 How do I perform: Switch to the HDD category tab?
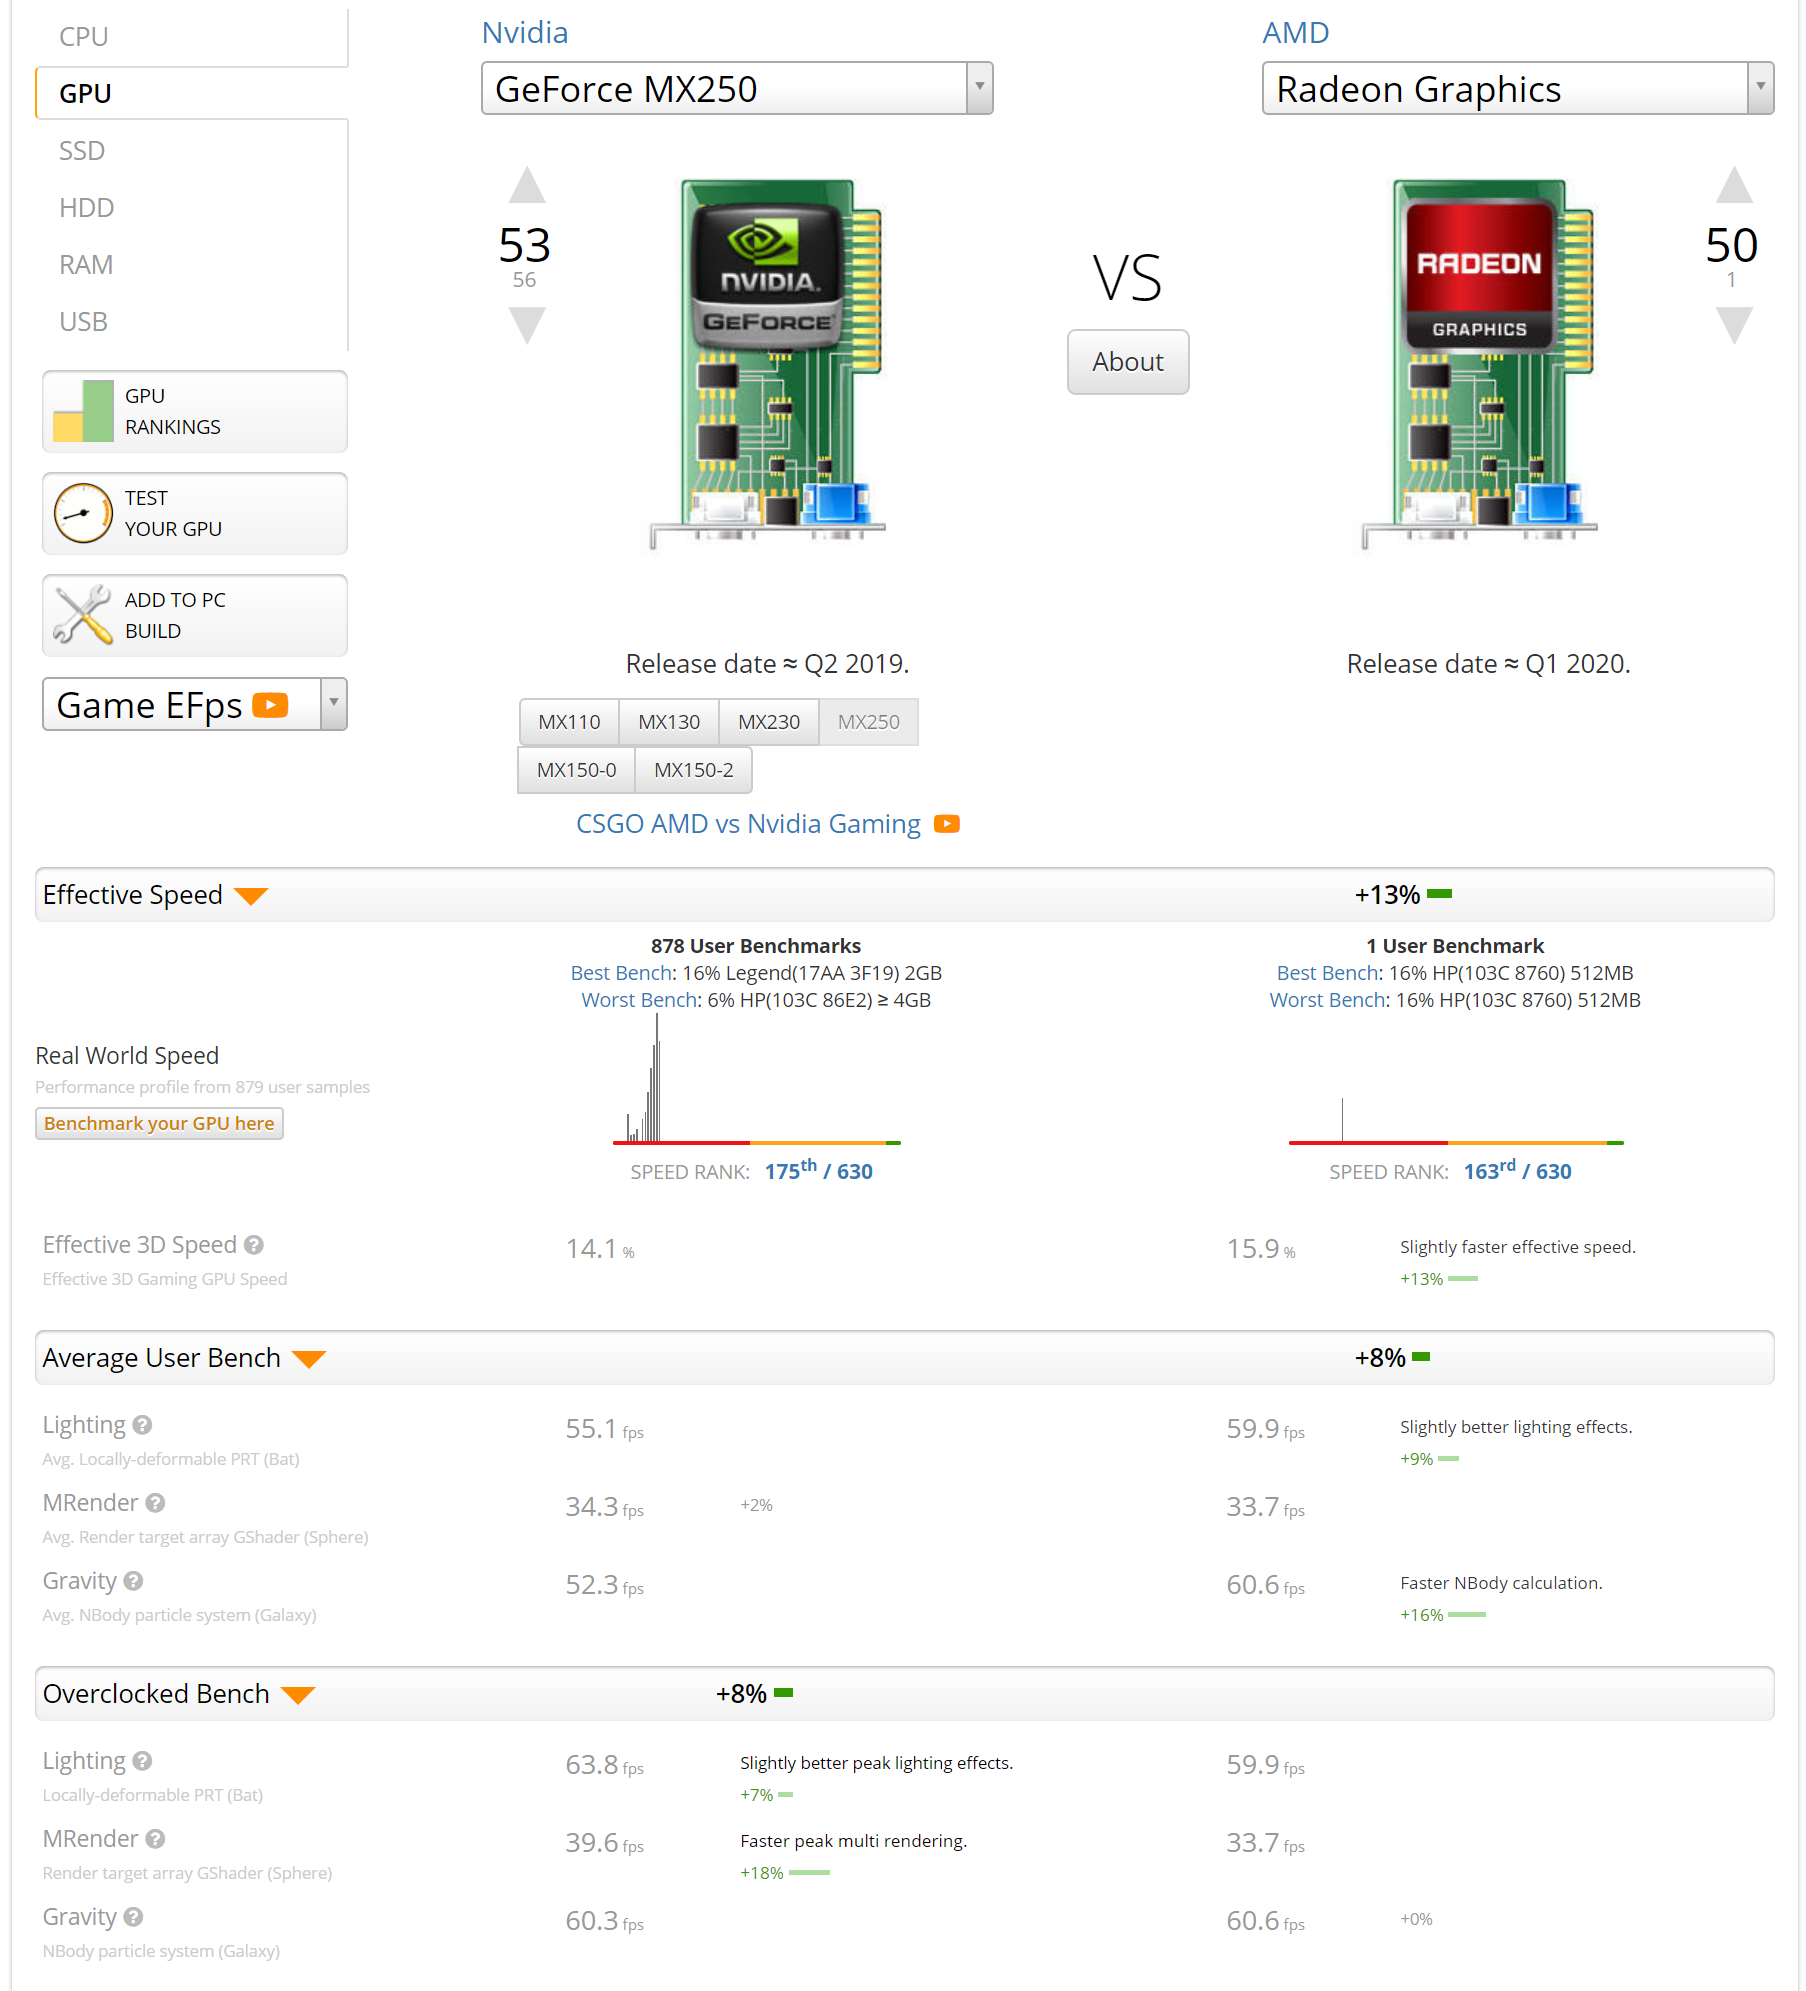tap(192, 208)
